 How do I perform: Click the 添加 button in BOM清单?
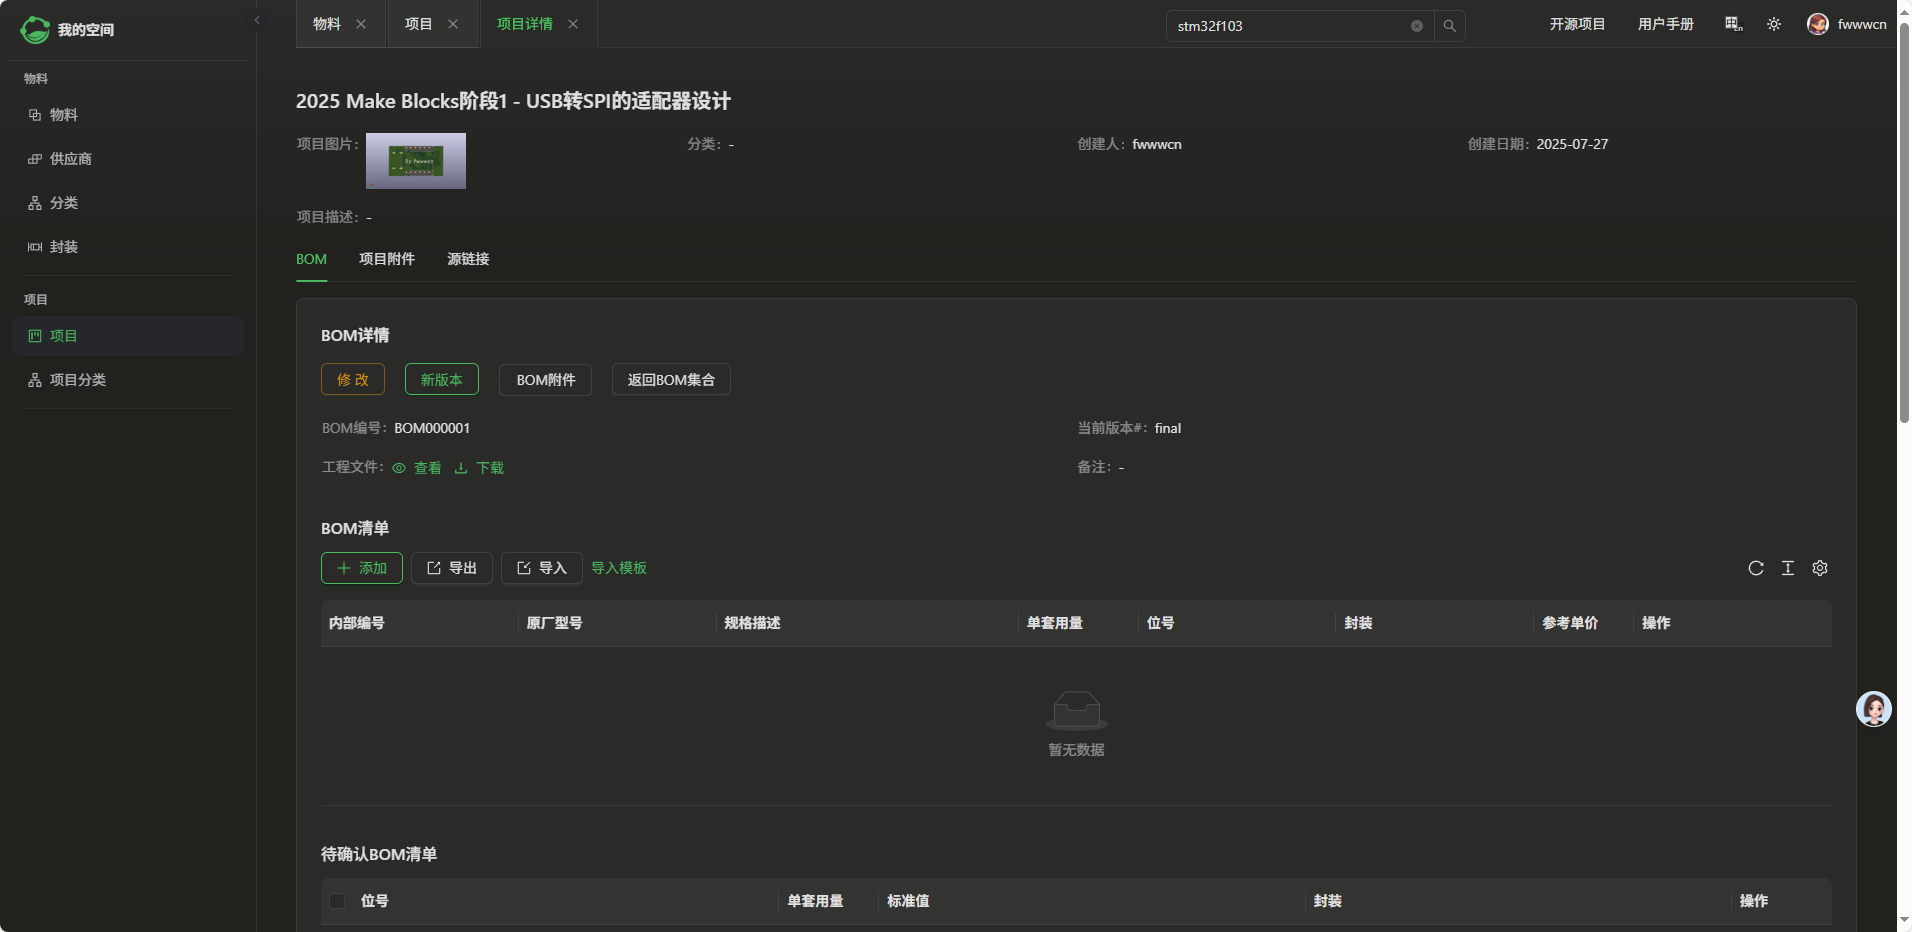click(362, 568)
